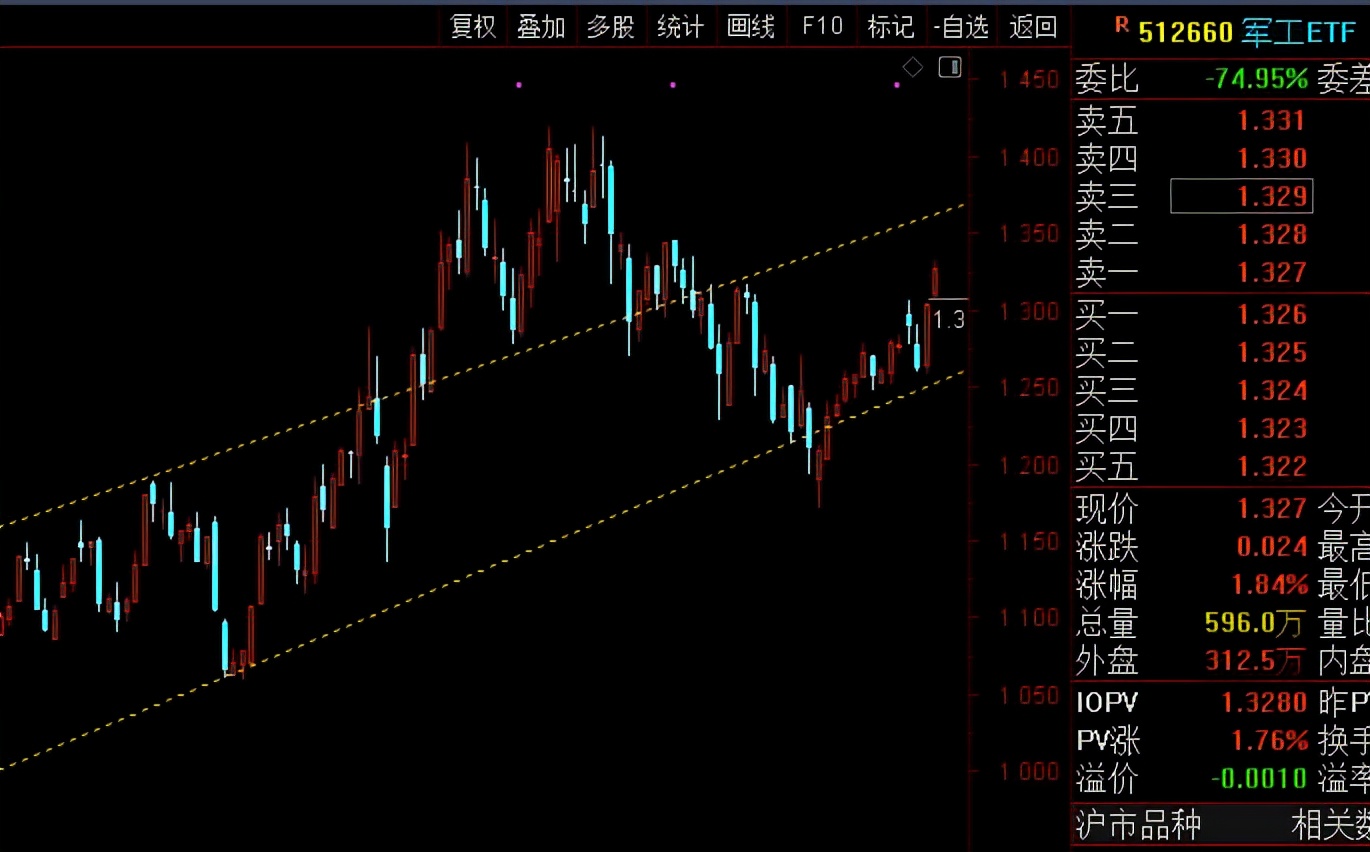The image size is (1370, 852).
Task: Click the 买五 price 1.322
Action: click(1272, 466)
